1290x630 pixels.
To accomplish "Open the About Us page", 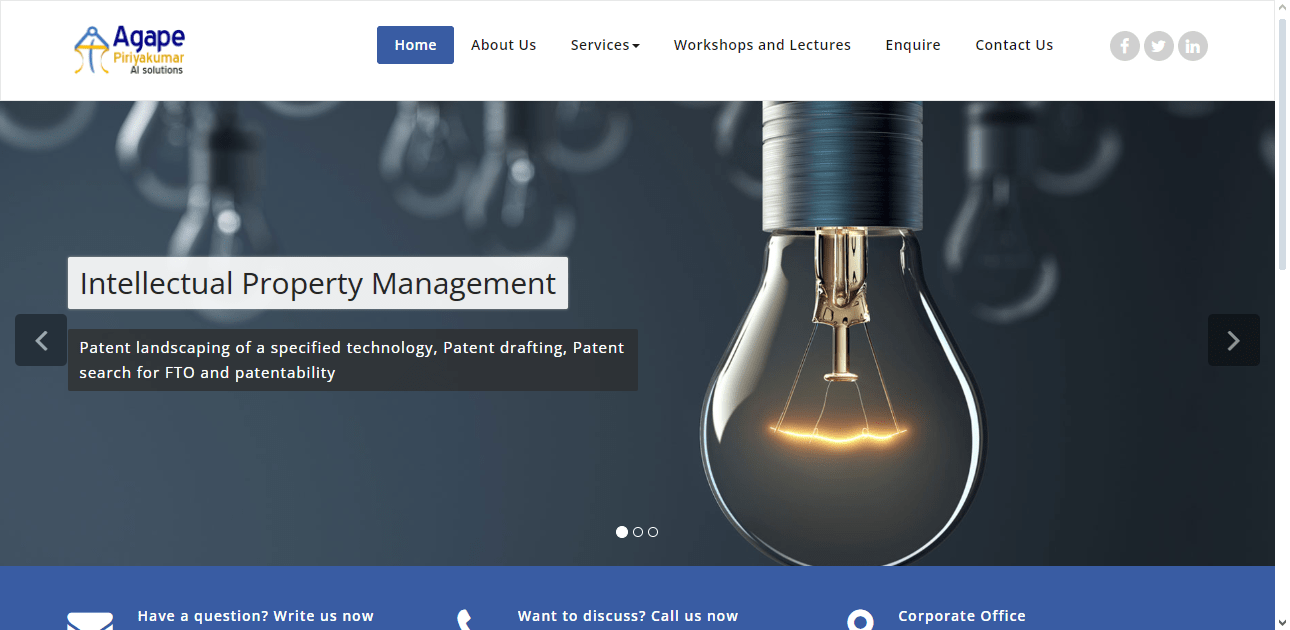I will 503,45.
